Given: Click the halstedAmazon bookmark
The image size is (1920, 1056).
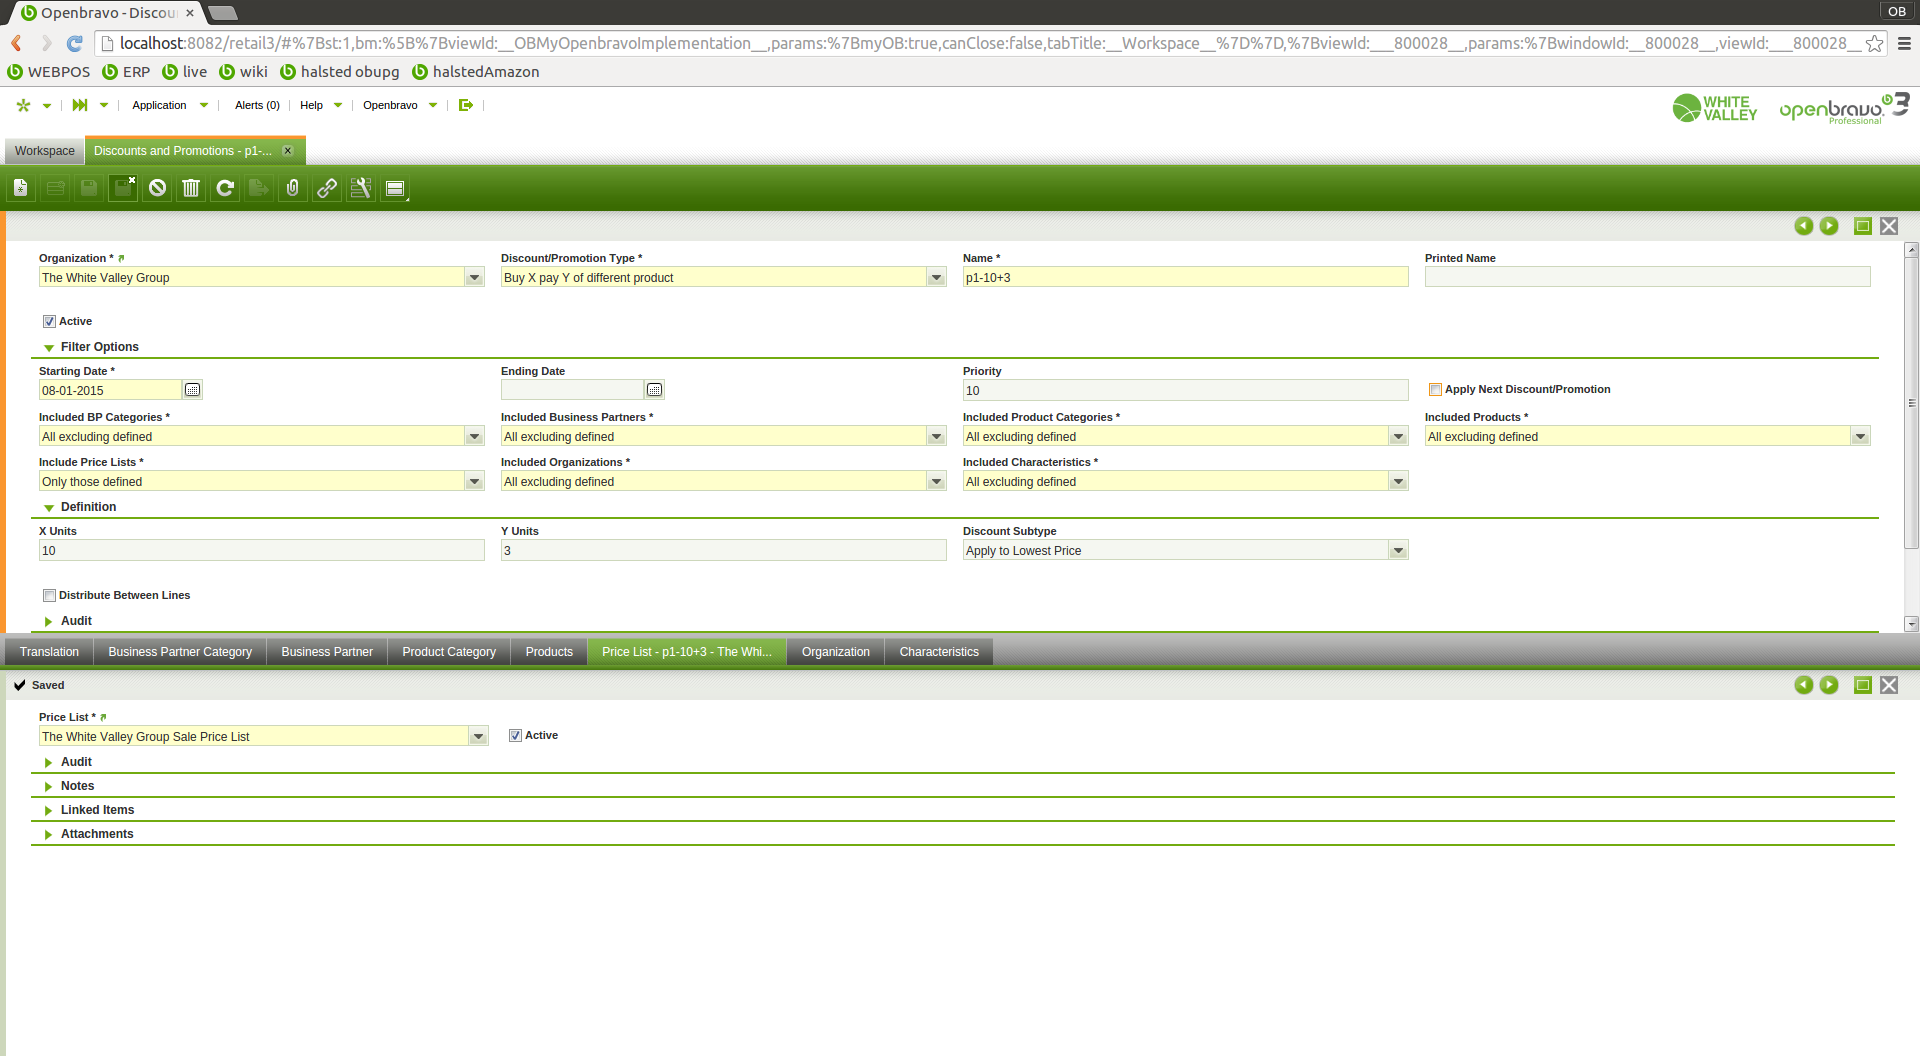Looking at the screenshot, I should point(485,72).
